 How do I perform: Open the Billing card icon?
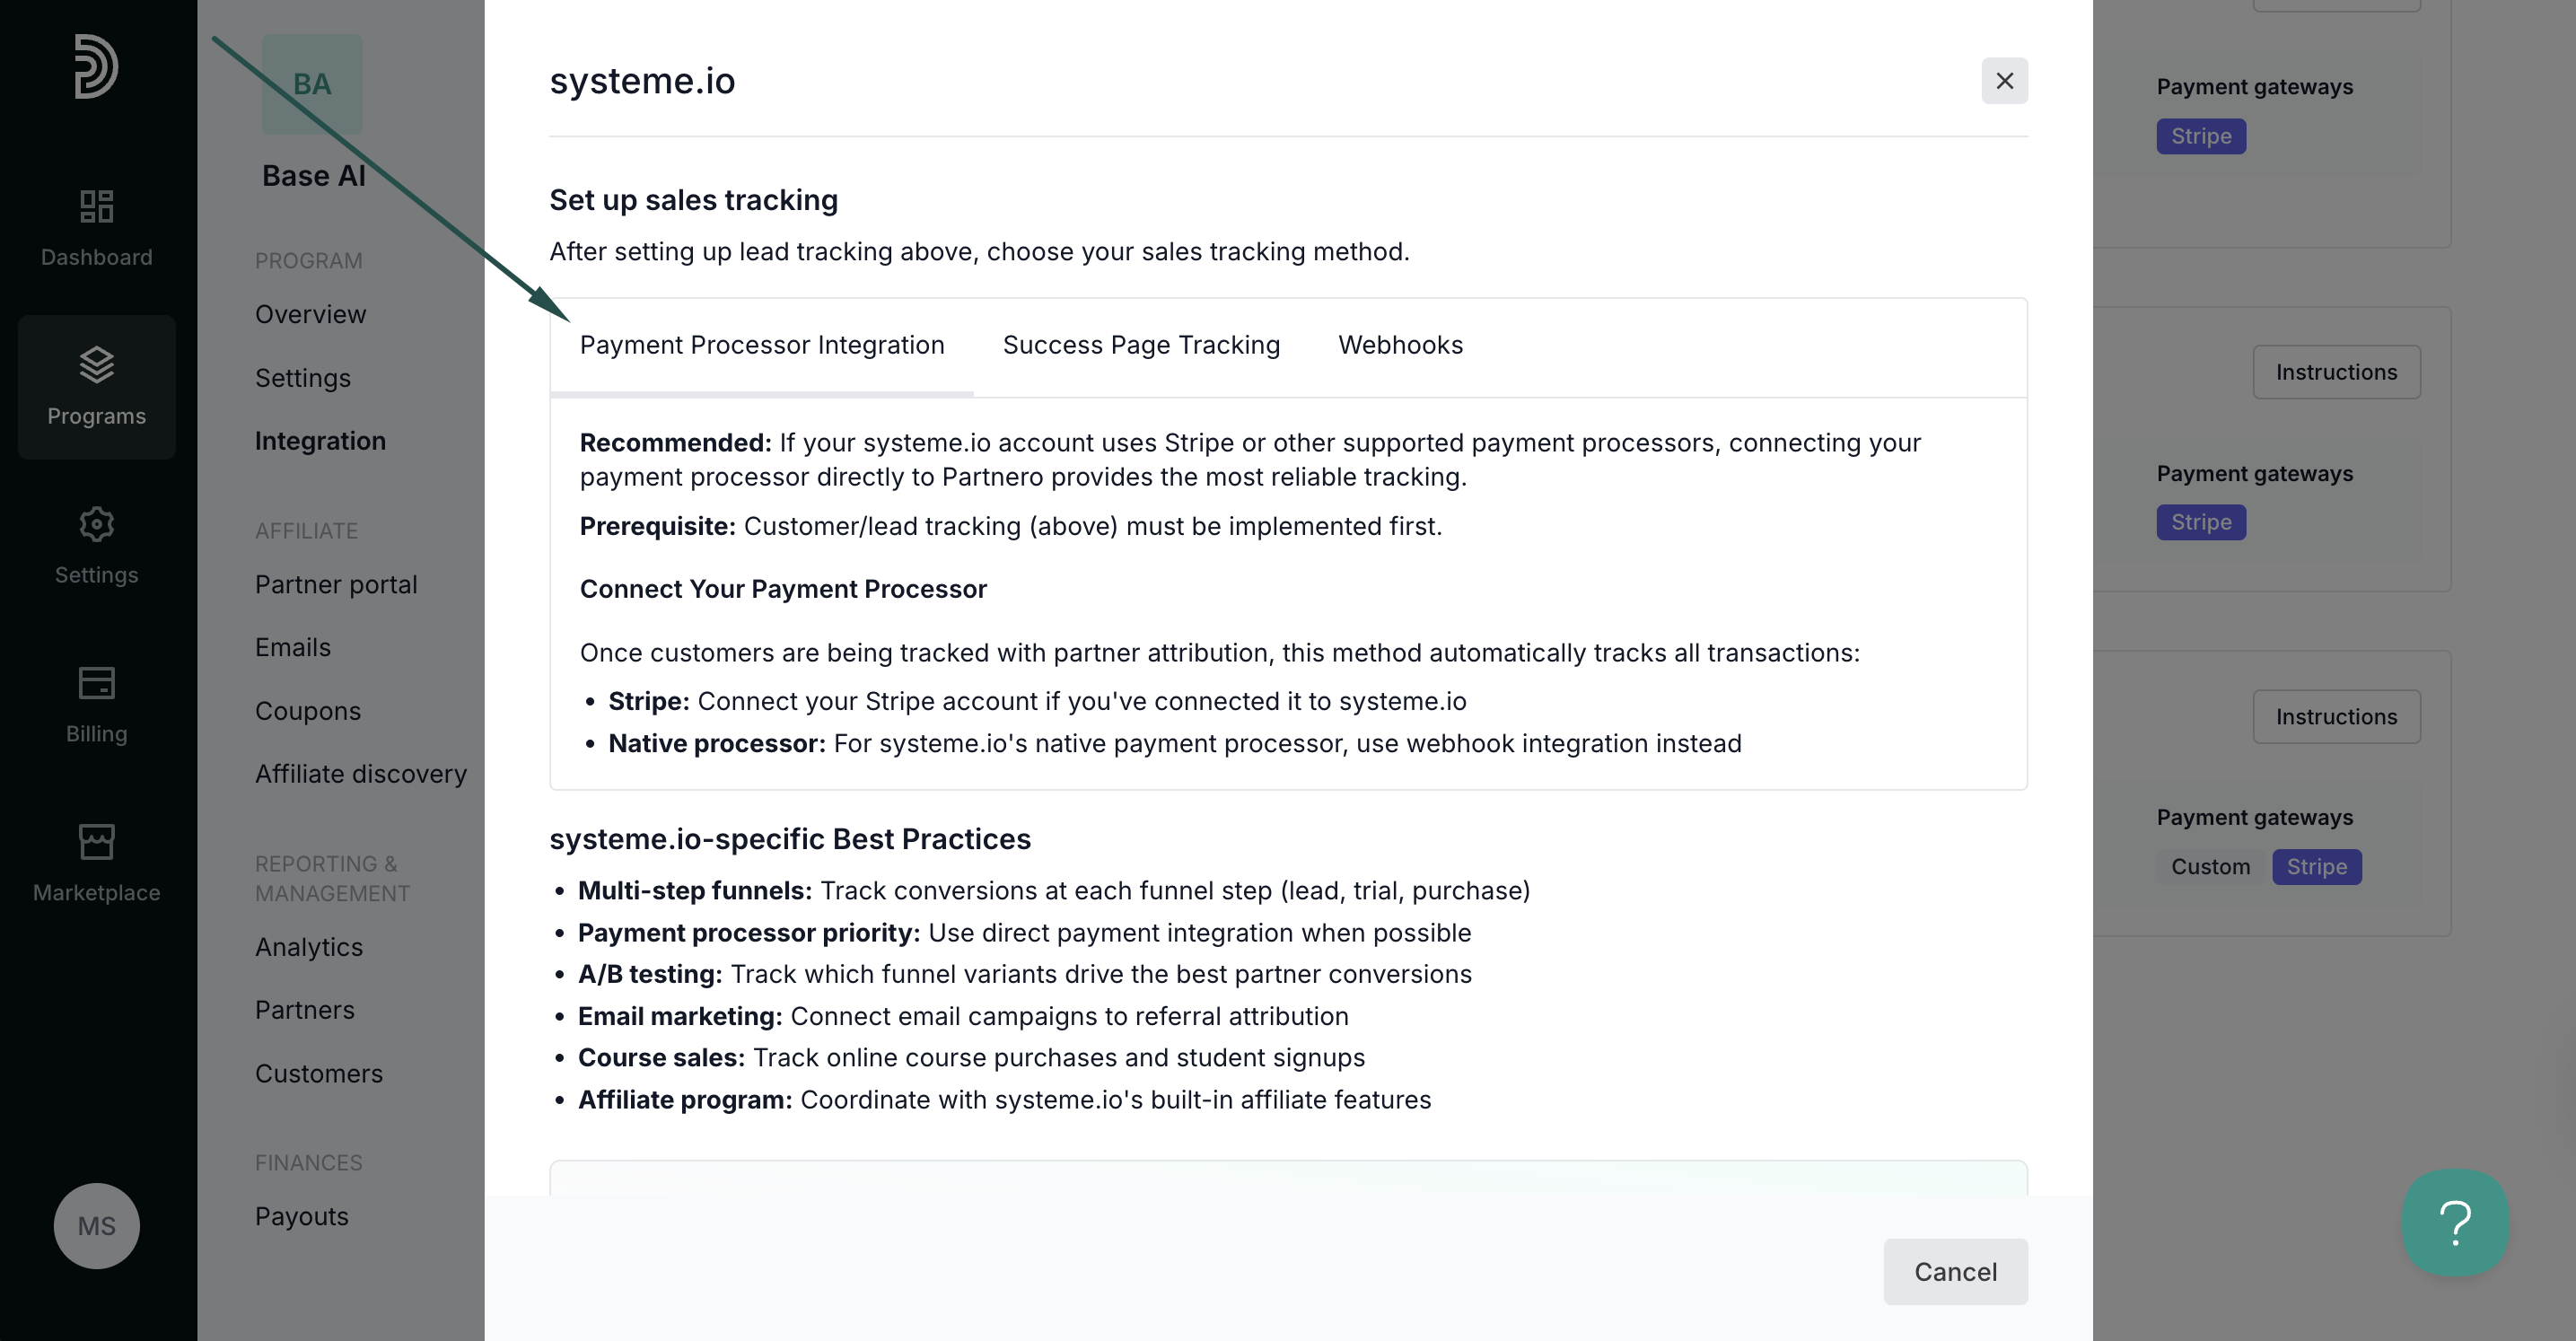pyautogui.click(x=96, y=683)
